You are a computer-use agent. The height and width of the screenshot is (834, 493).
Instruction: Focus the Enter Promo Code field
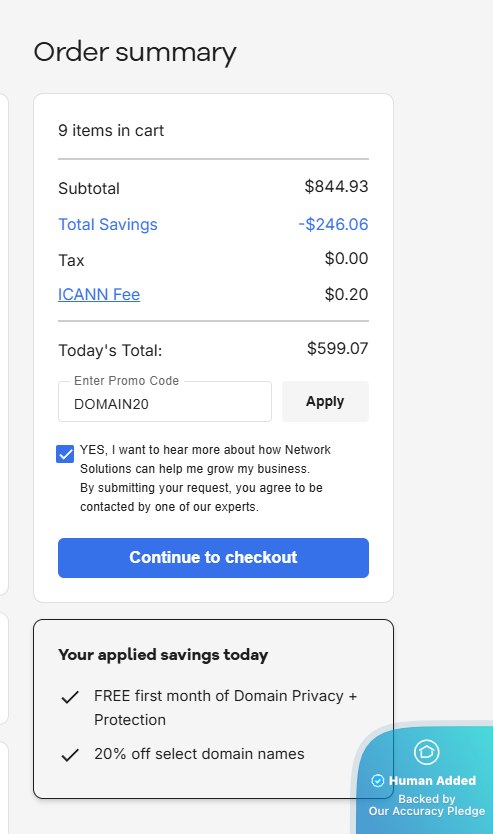pyautogui.click(x=165, y=402)
